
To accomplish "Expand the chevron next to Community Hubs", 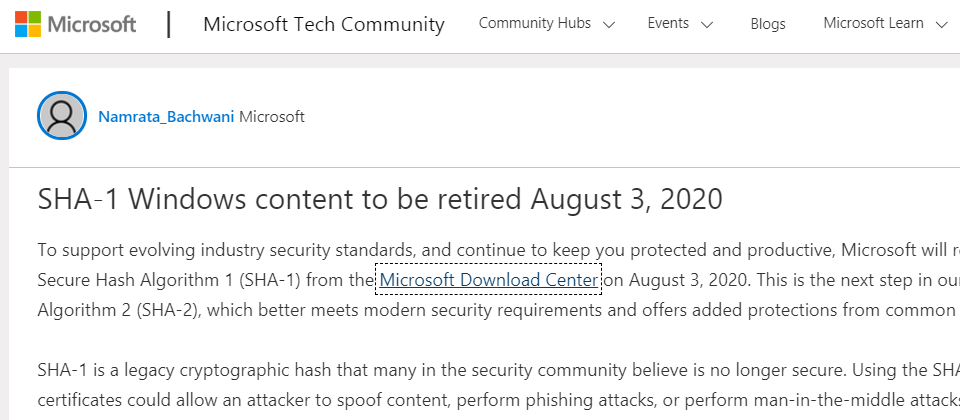I will click(x=608, y=25).
